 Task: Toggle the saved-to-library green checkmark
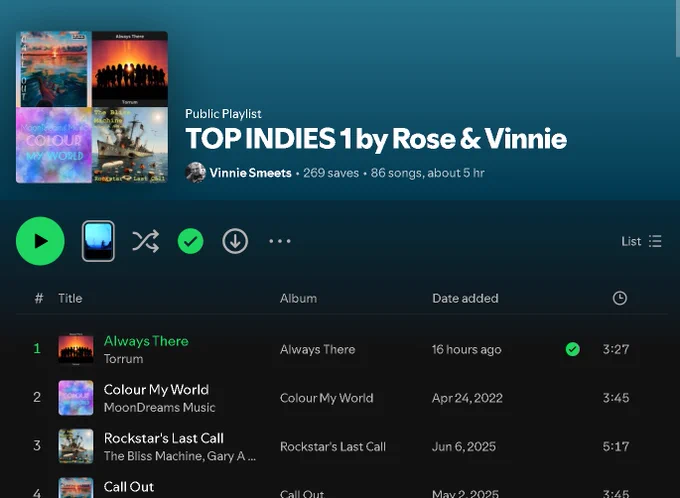click(x=190, y=241)
